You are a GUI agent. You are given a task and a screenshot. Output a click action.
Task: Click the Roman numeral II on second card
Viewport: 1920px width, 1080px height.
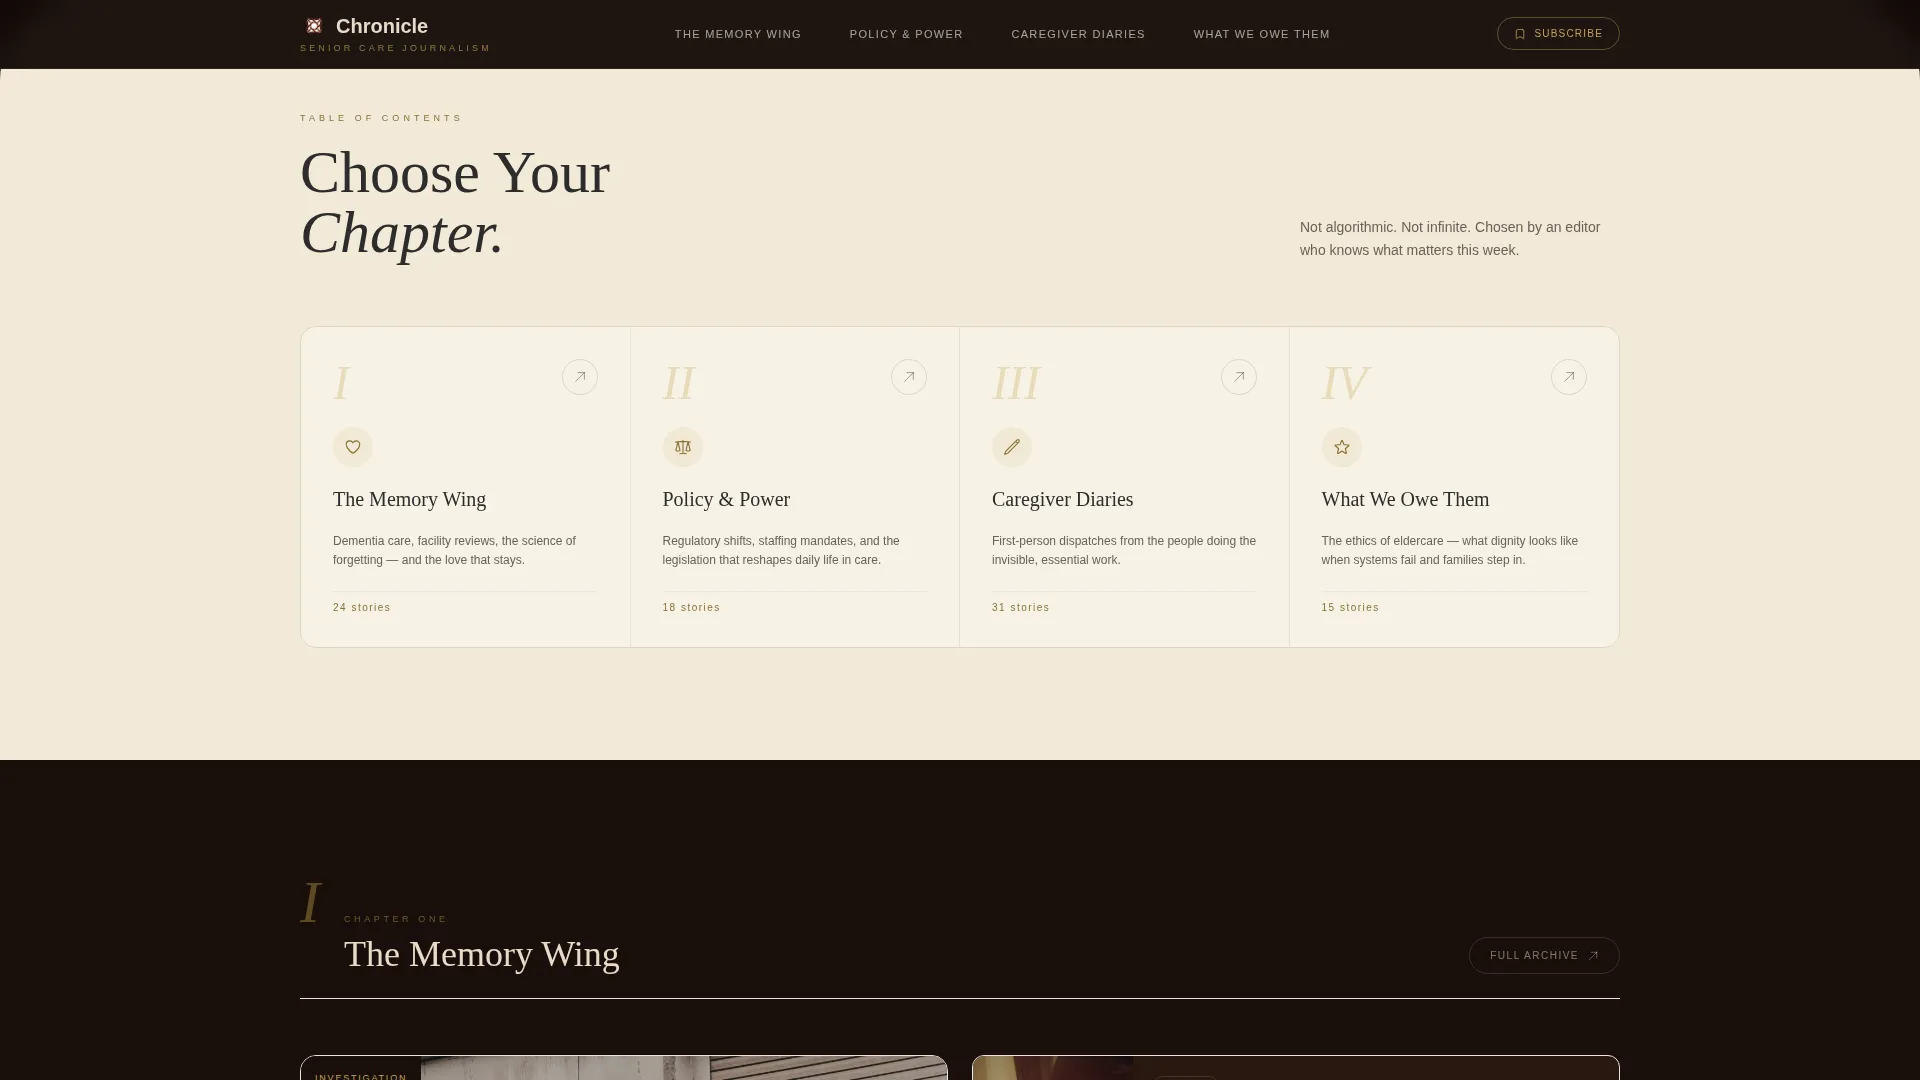click(x=678, y=383)
